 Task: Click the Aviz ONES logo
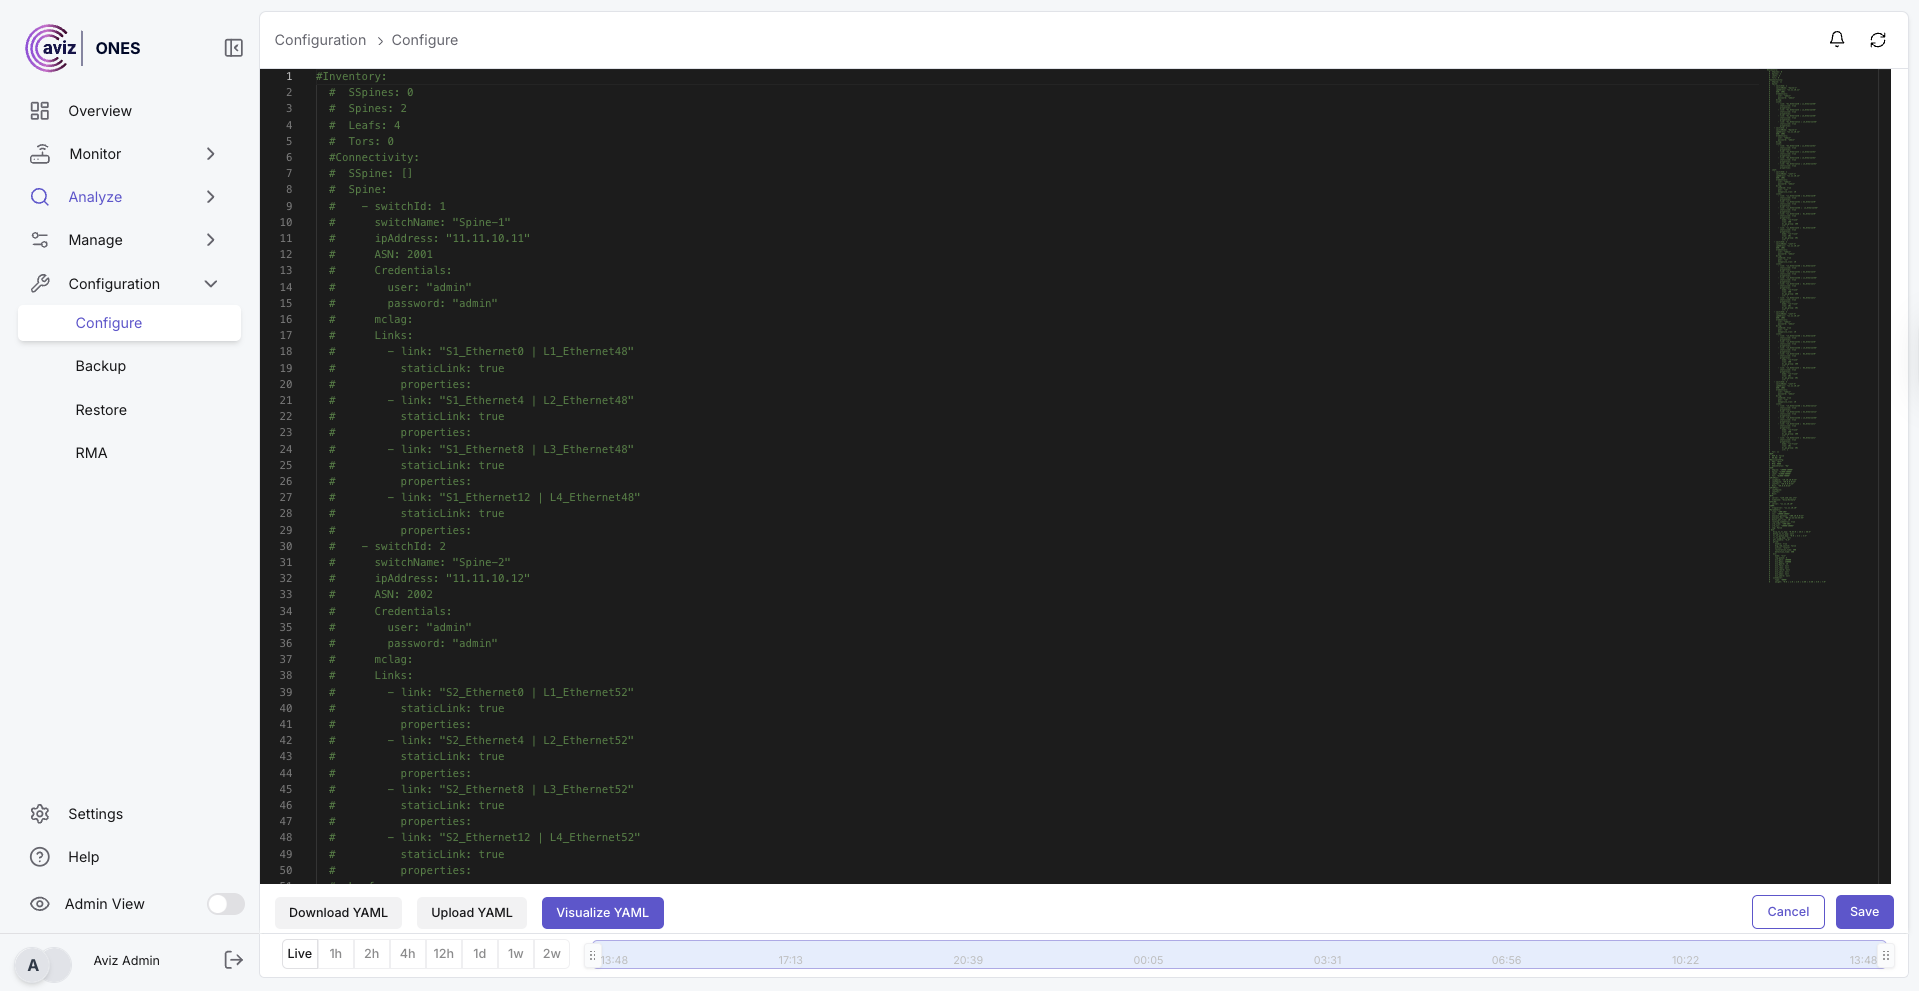[x=83, y=48]
